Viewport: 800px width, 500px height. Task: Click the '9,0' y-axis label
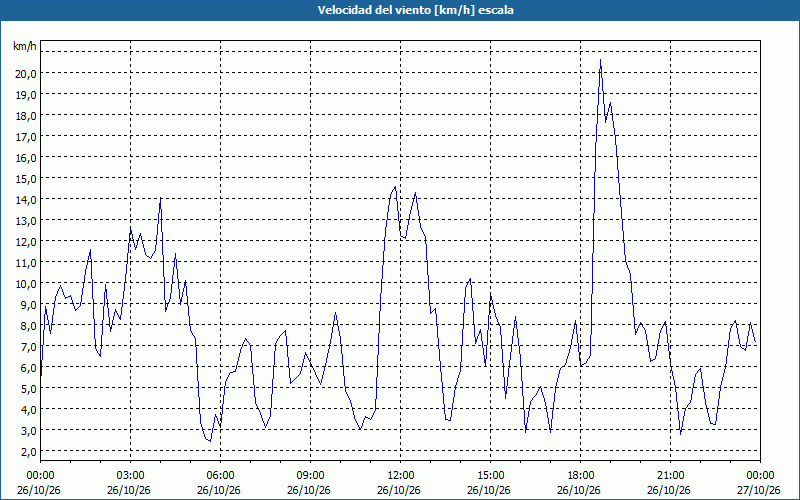coord(29,304)
